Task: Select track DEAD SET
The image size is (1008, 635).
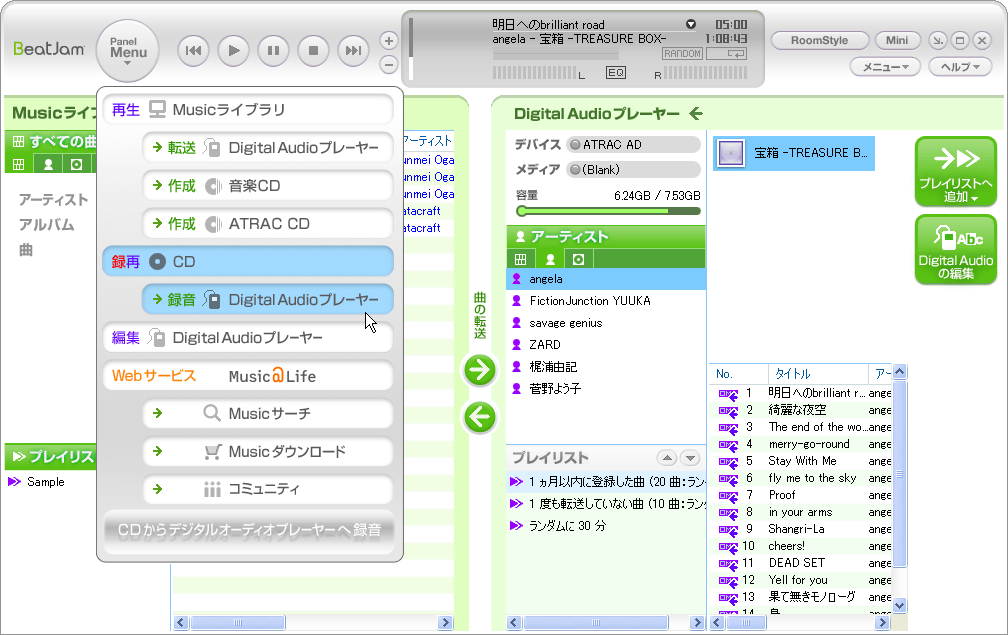Action: tap(801, 562)
